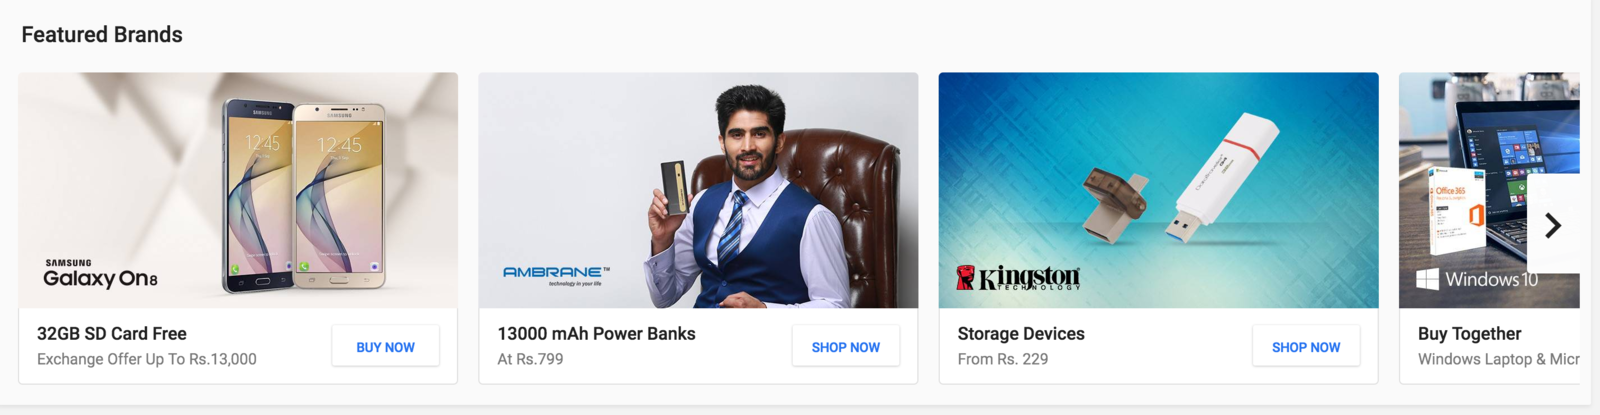Click the Exchange Offer Up To Rs.13,000 text
Image resolution: width=1600 pixels, height=415 pixels.
point(147,359)
